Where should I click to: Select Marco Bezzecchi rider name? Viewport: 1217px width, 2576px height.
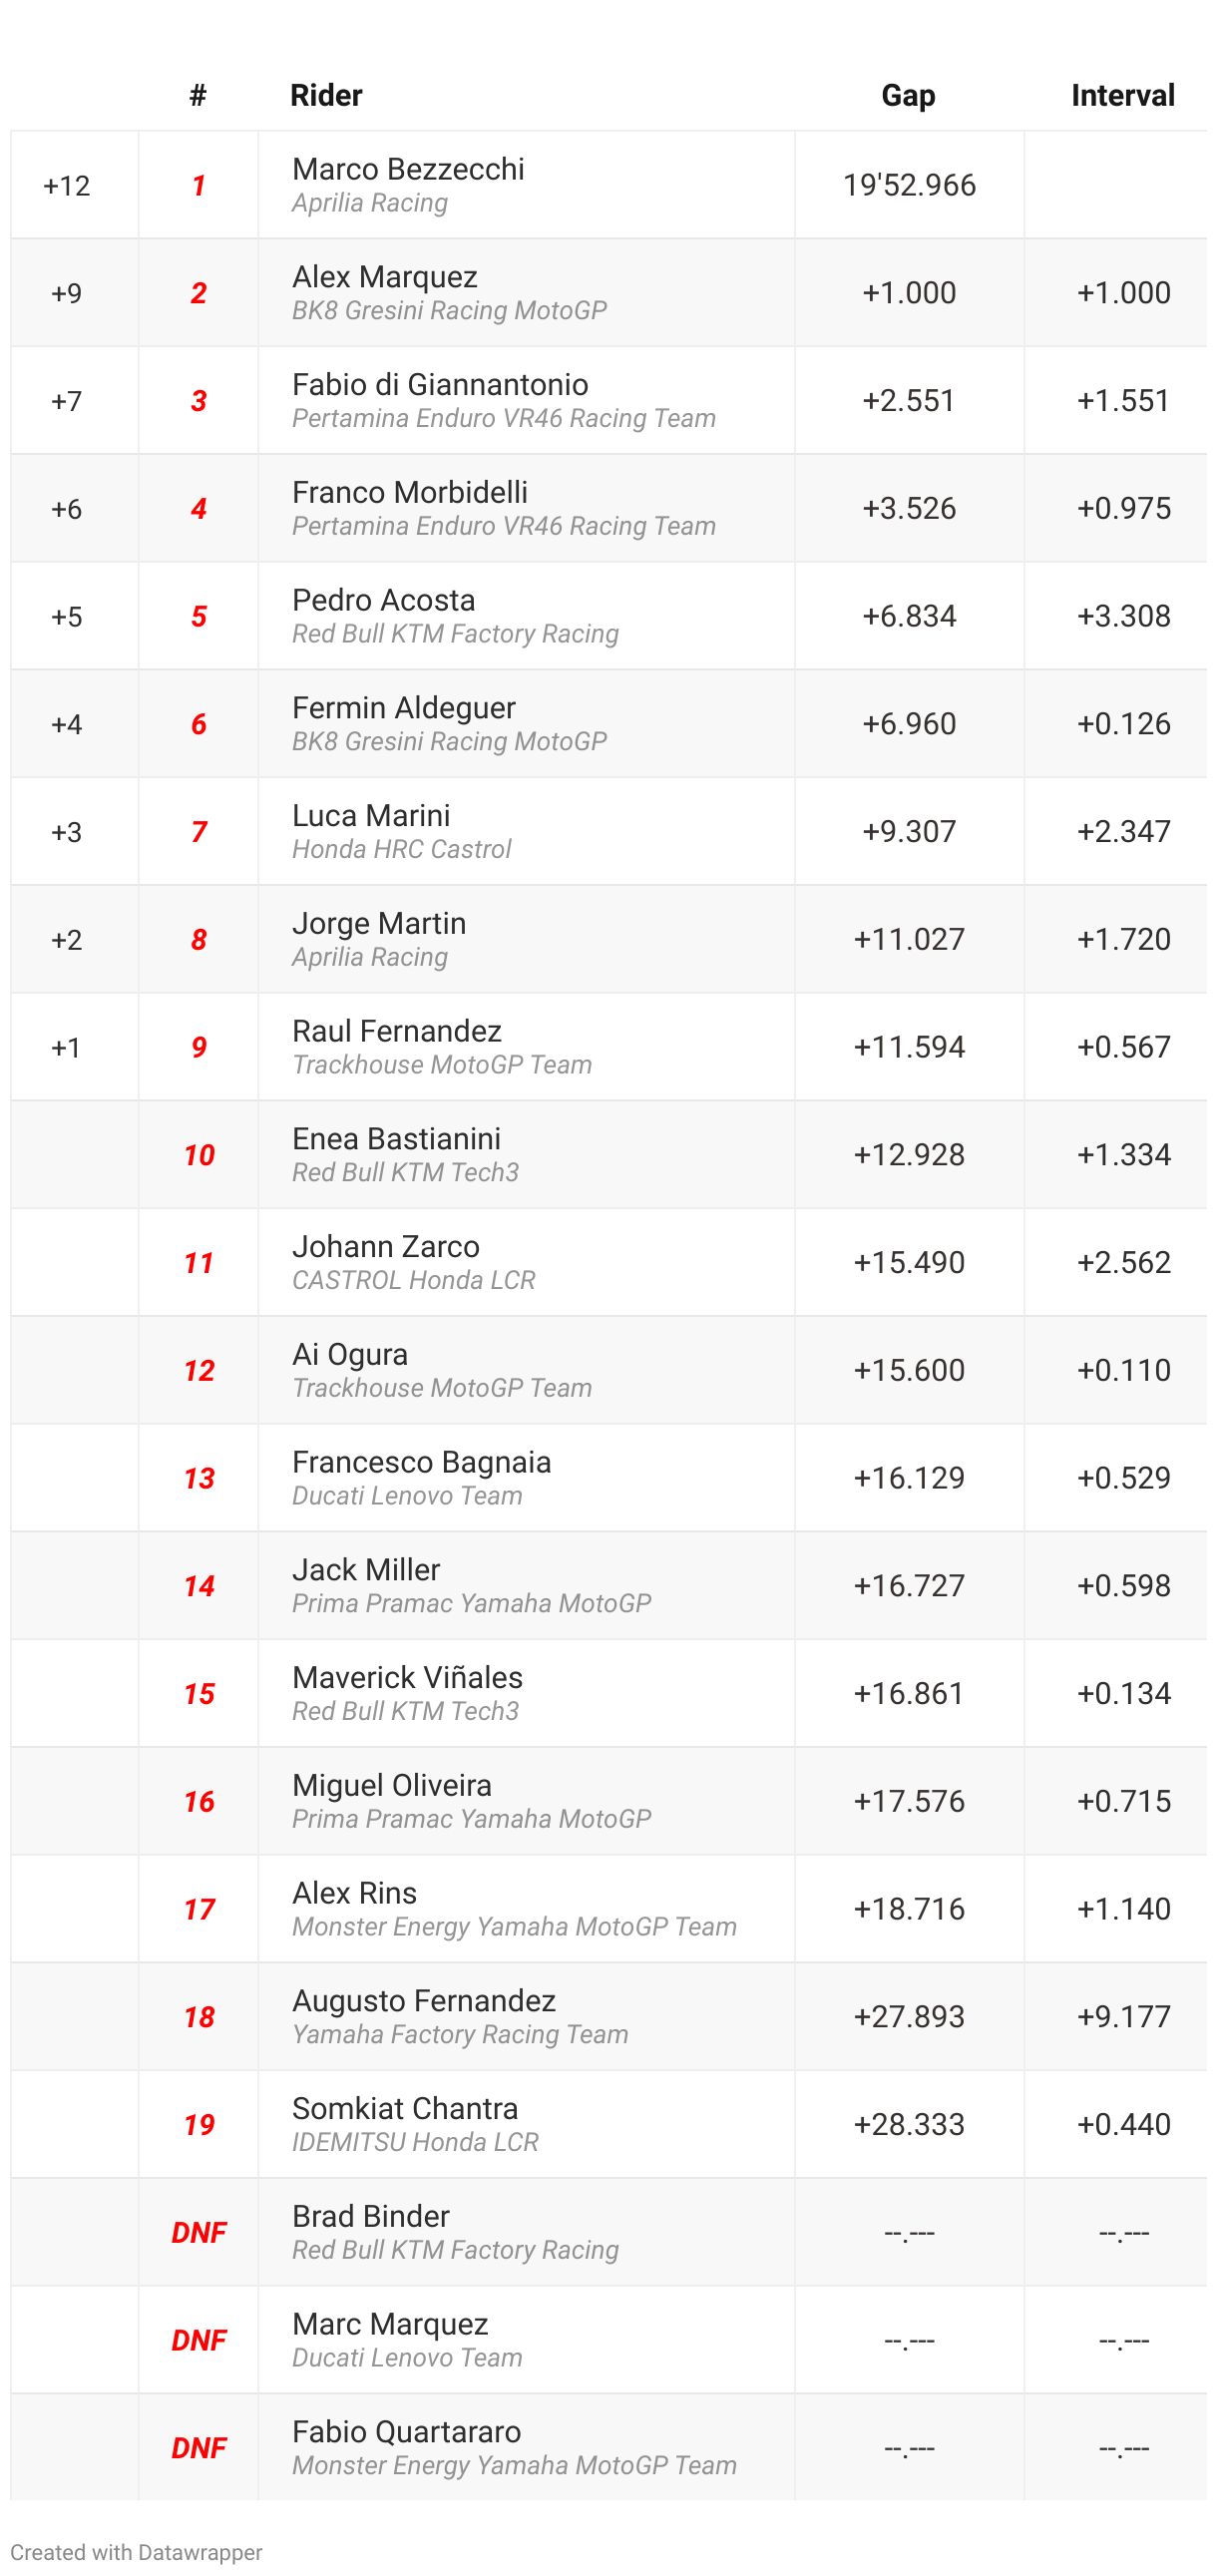click(x=408, y=169)
